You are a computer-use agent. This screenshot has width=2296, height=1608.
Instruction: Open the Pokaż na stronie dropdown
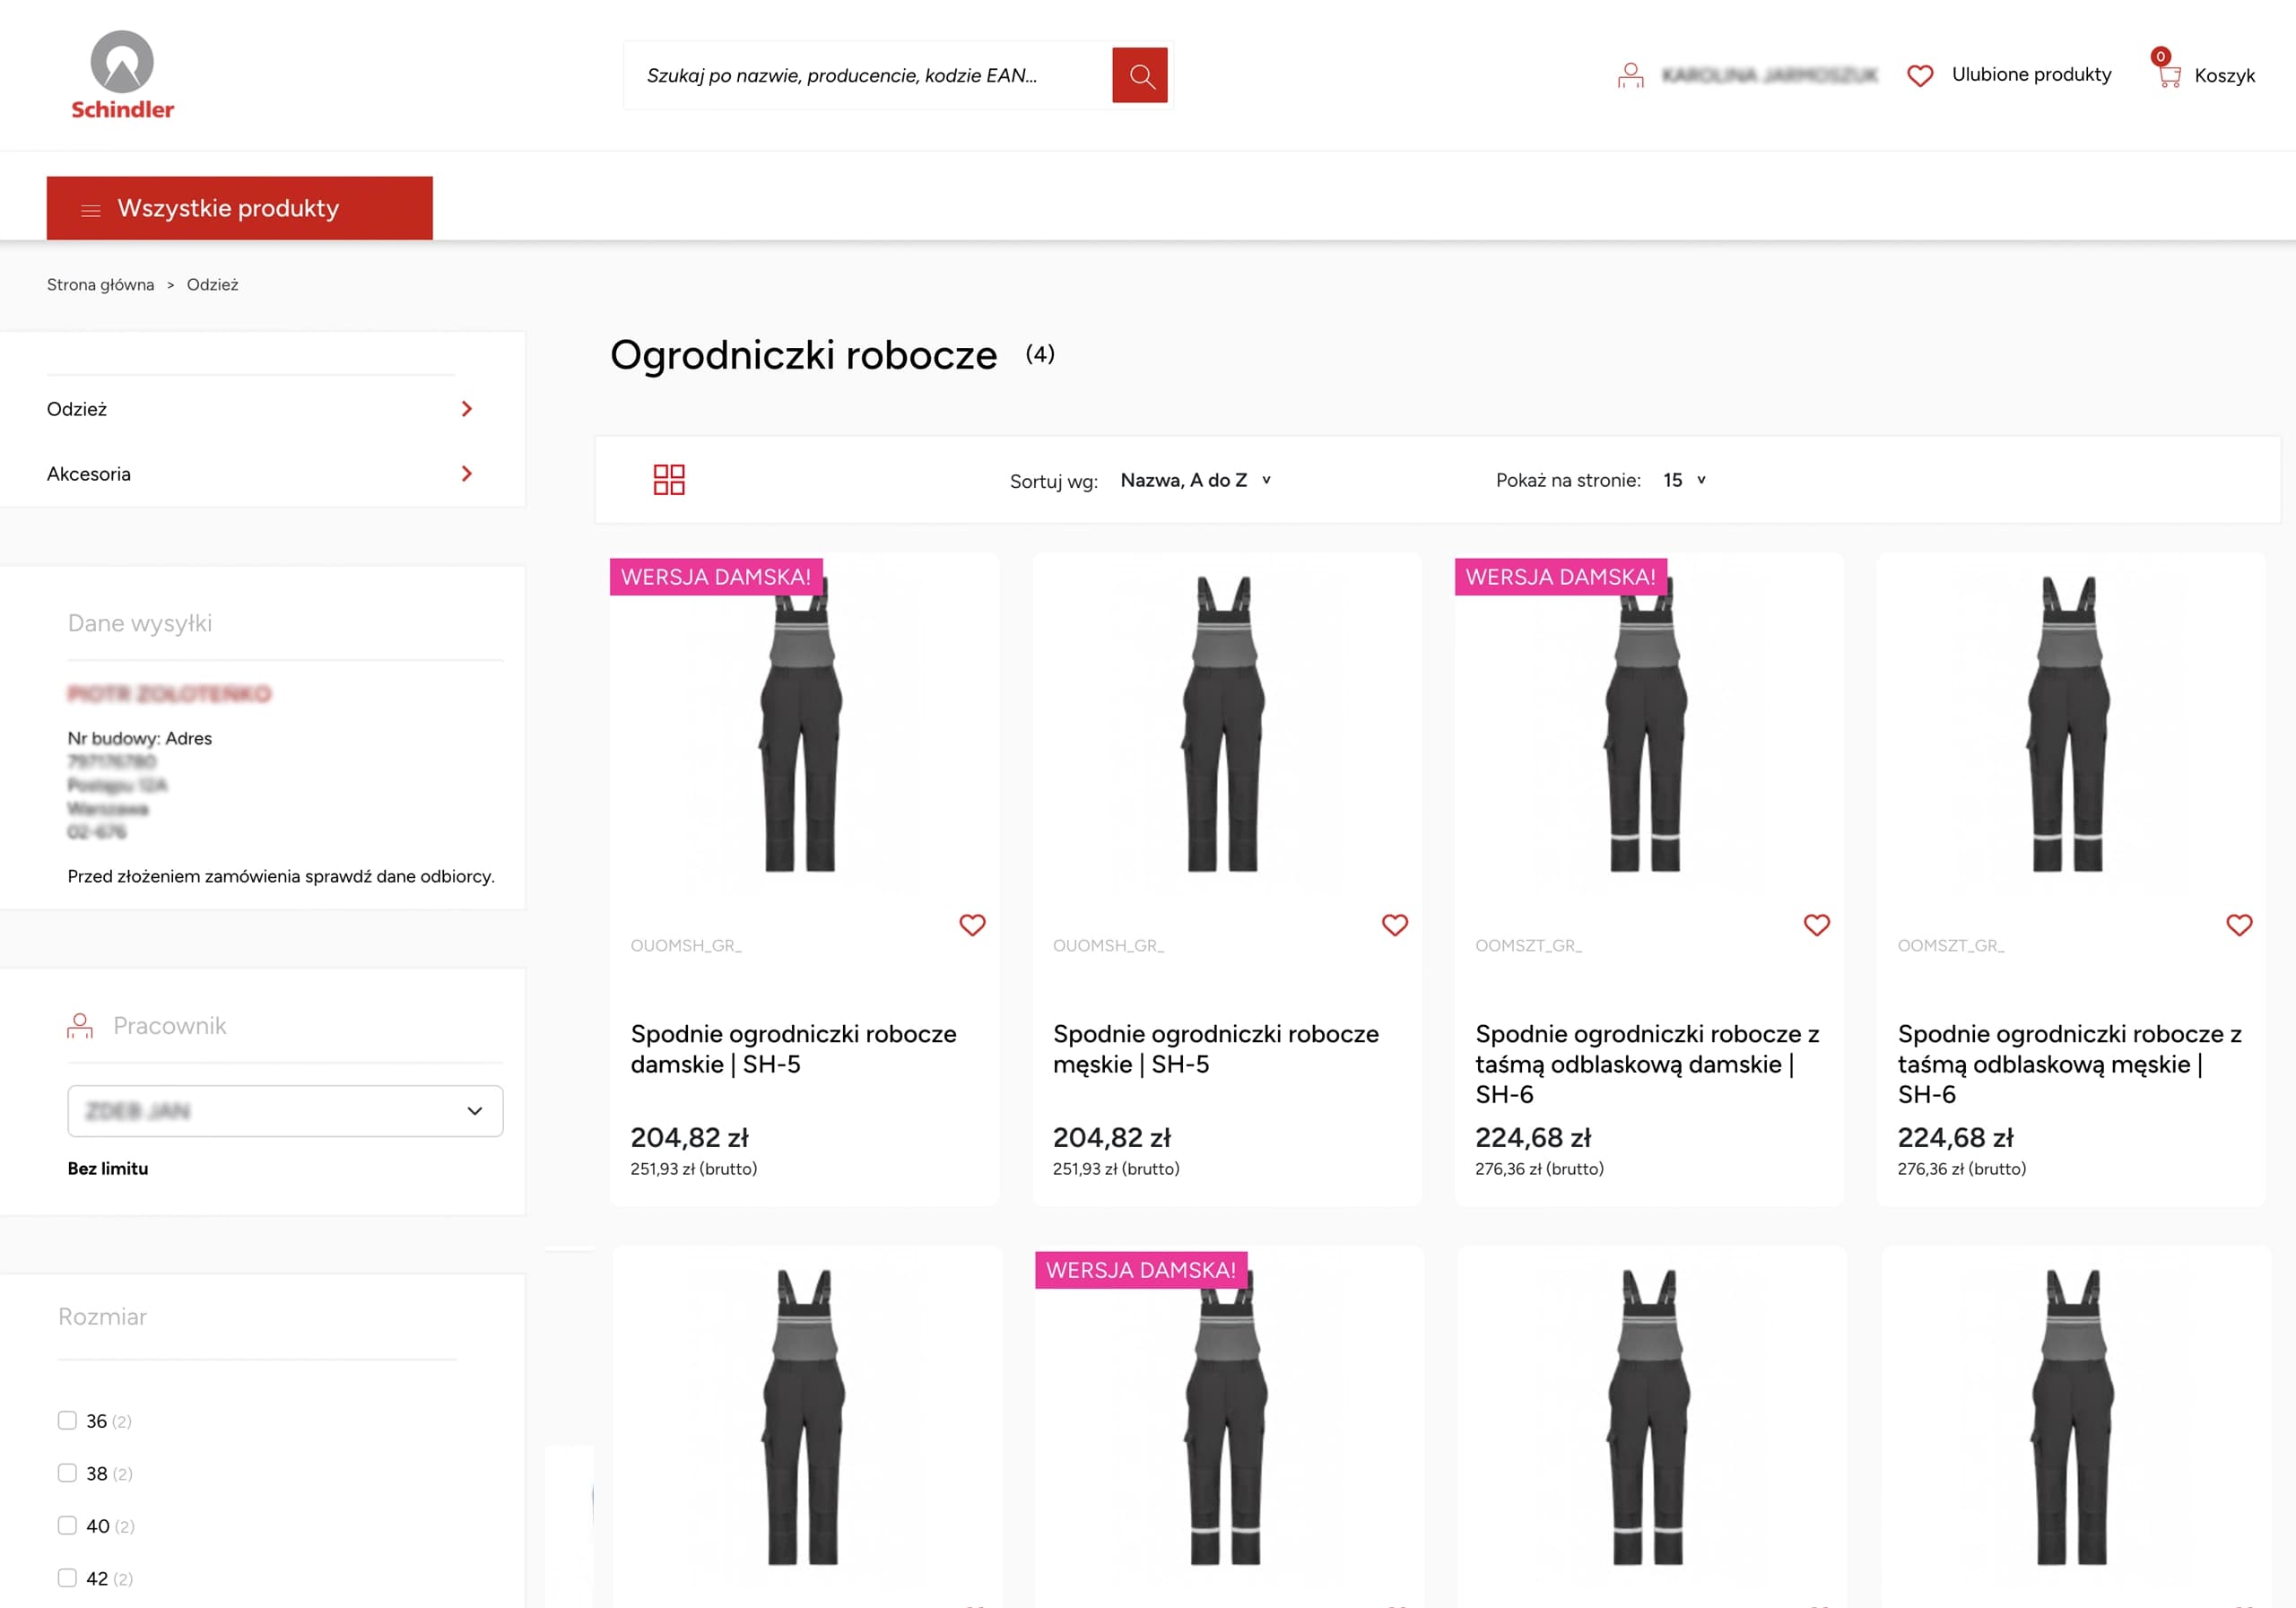[x=1684, y=480]
